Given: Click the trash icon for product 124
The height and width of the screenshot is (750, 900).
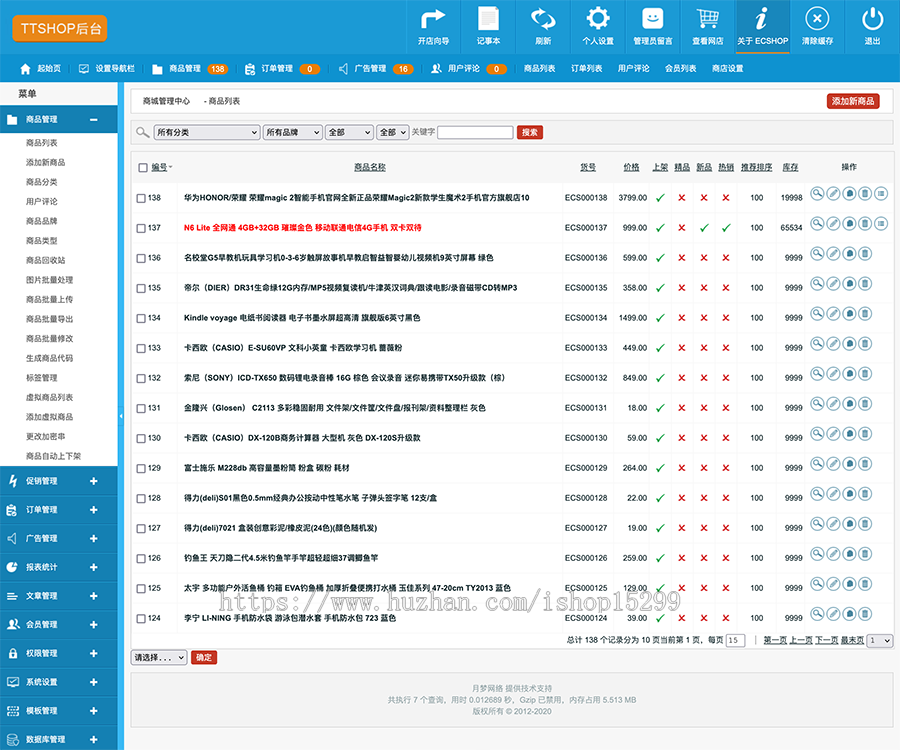Looking at the screenshot, I should [865, 614].
